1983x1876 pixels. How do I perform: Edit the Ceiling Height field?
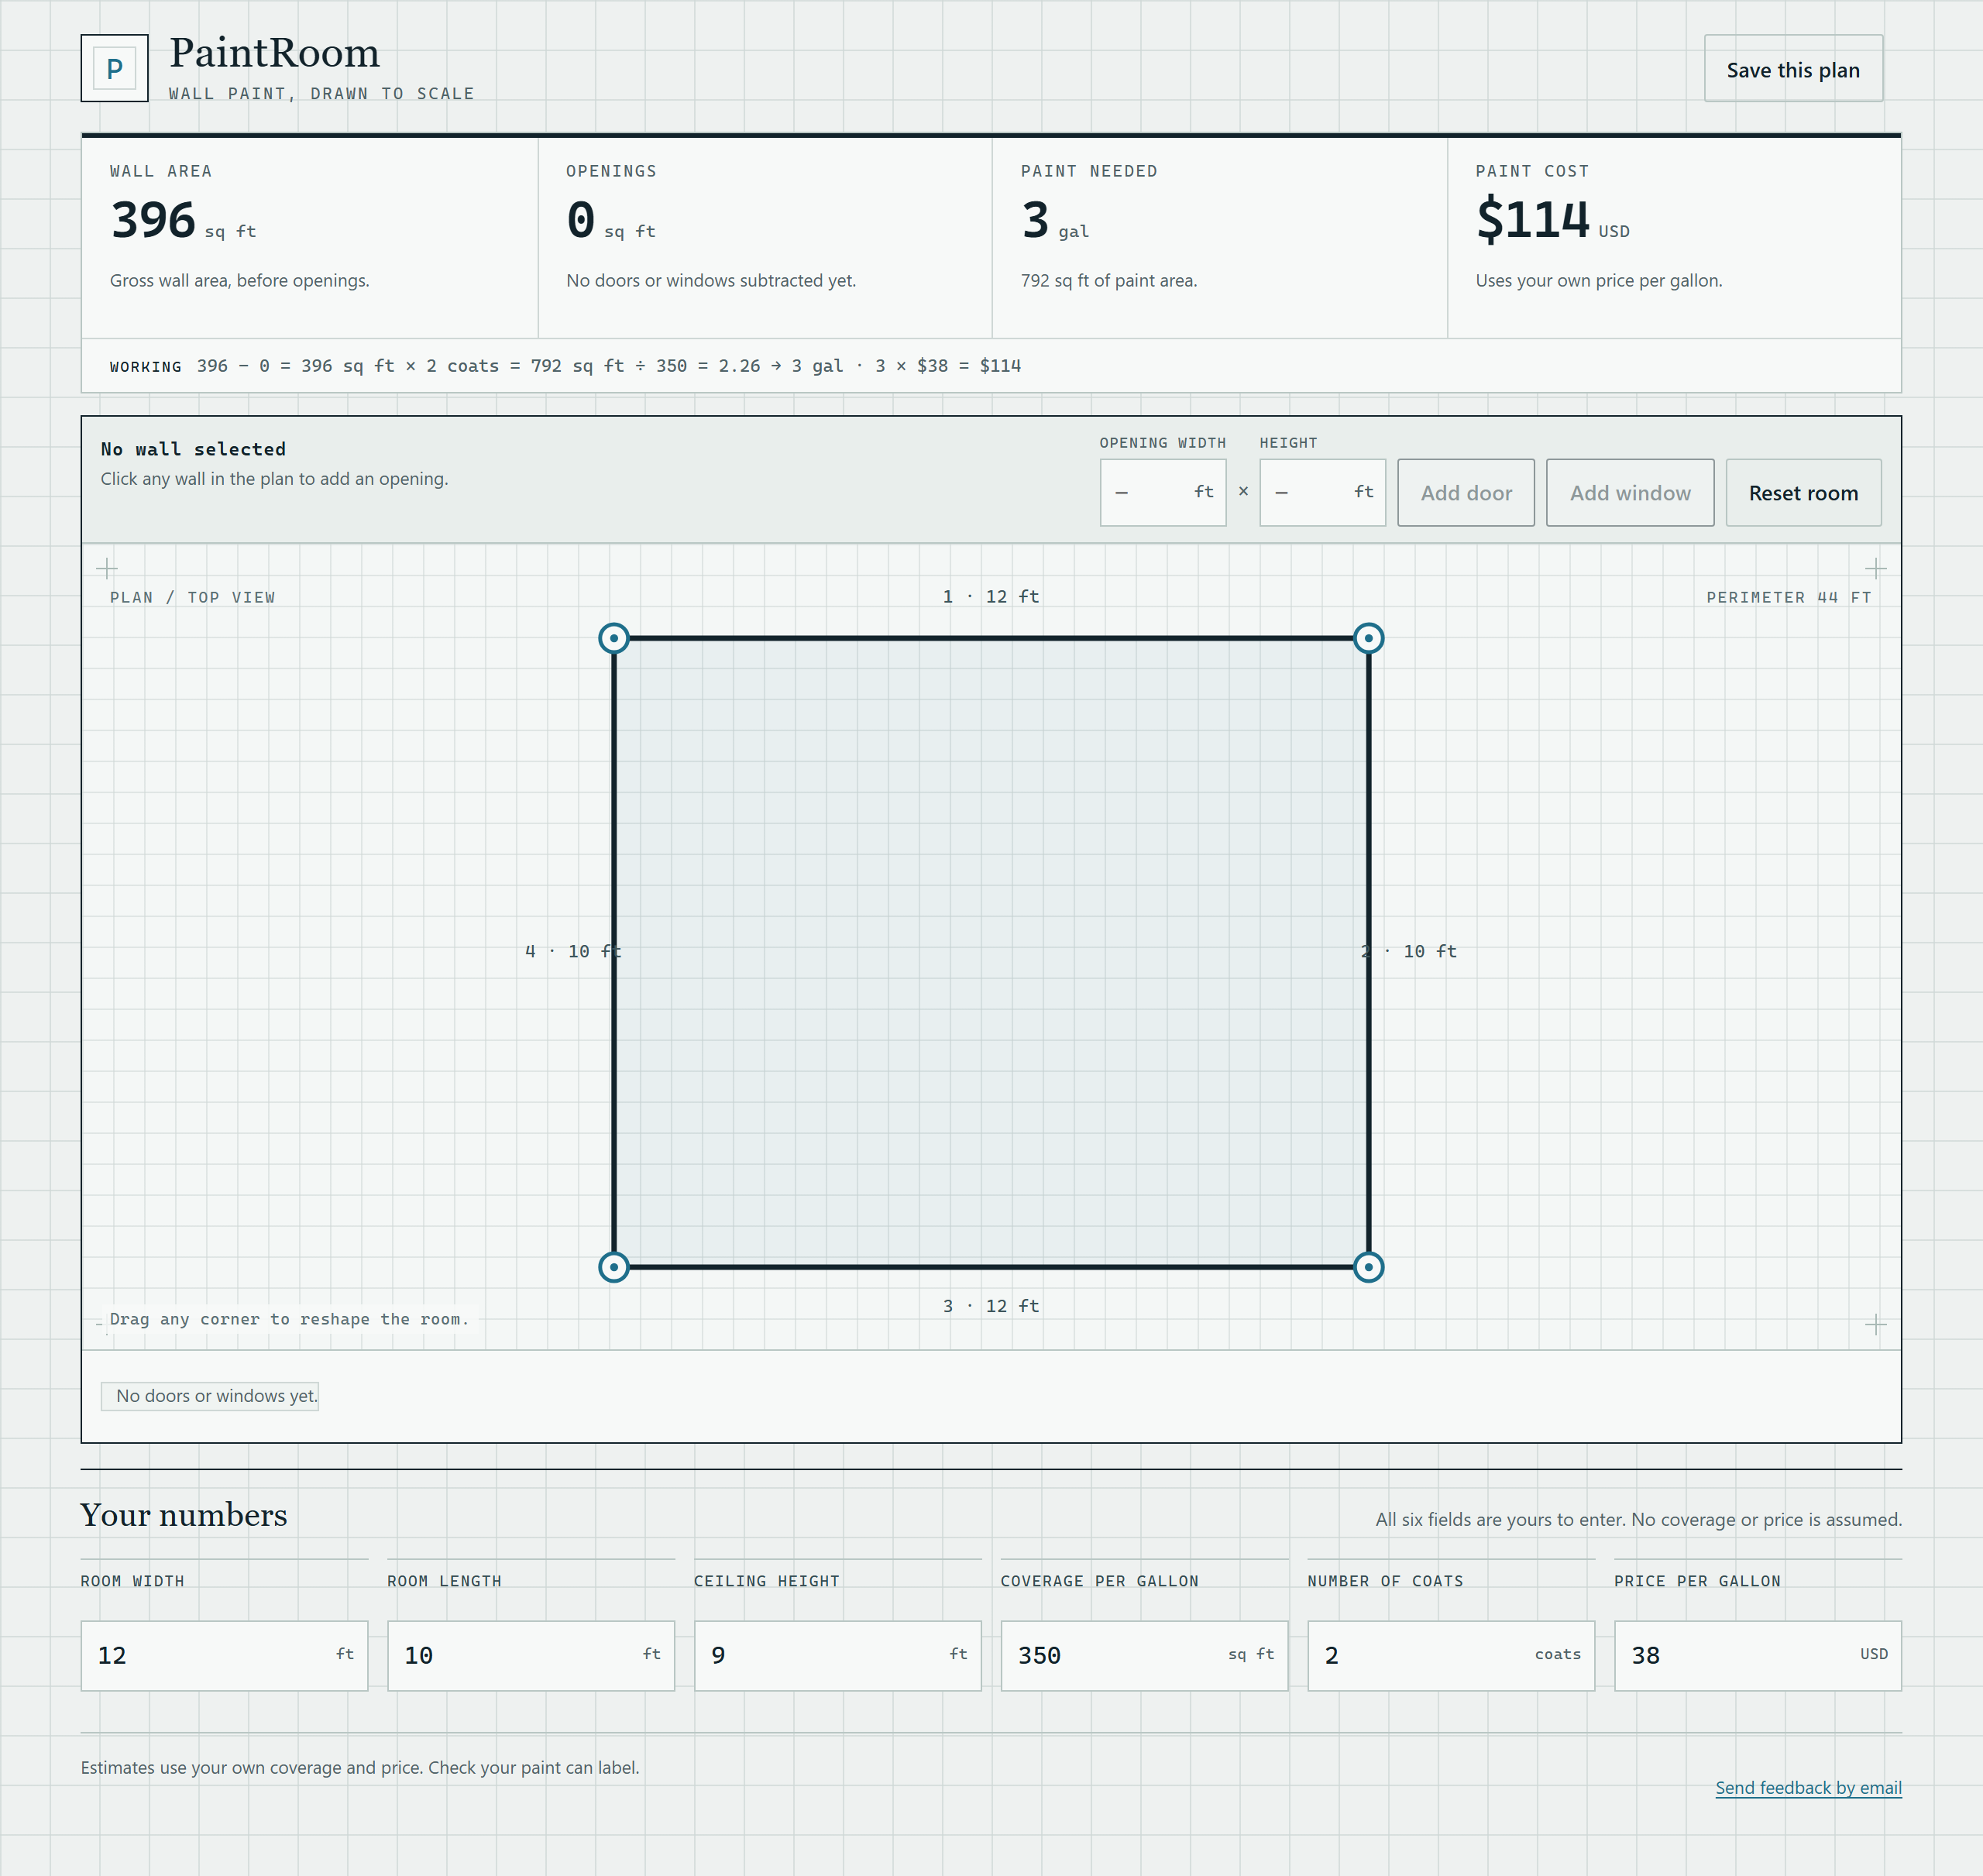click(838, 1656)
